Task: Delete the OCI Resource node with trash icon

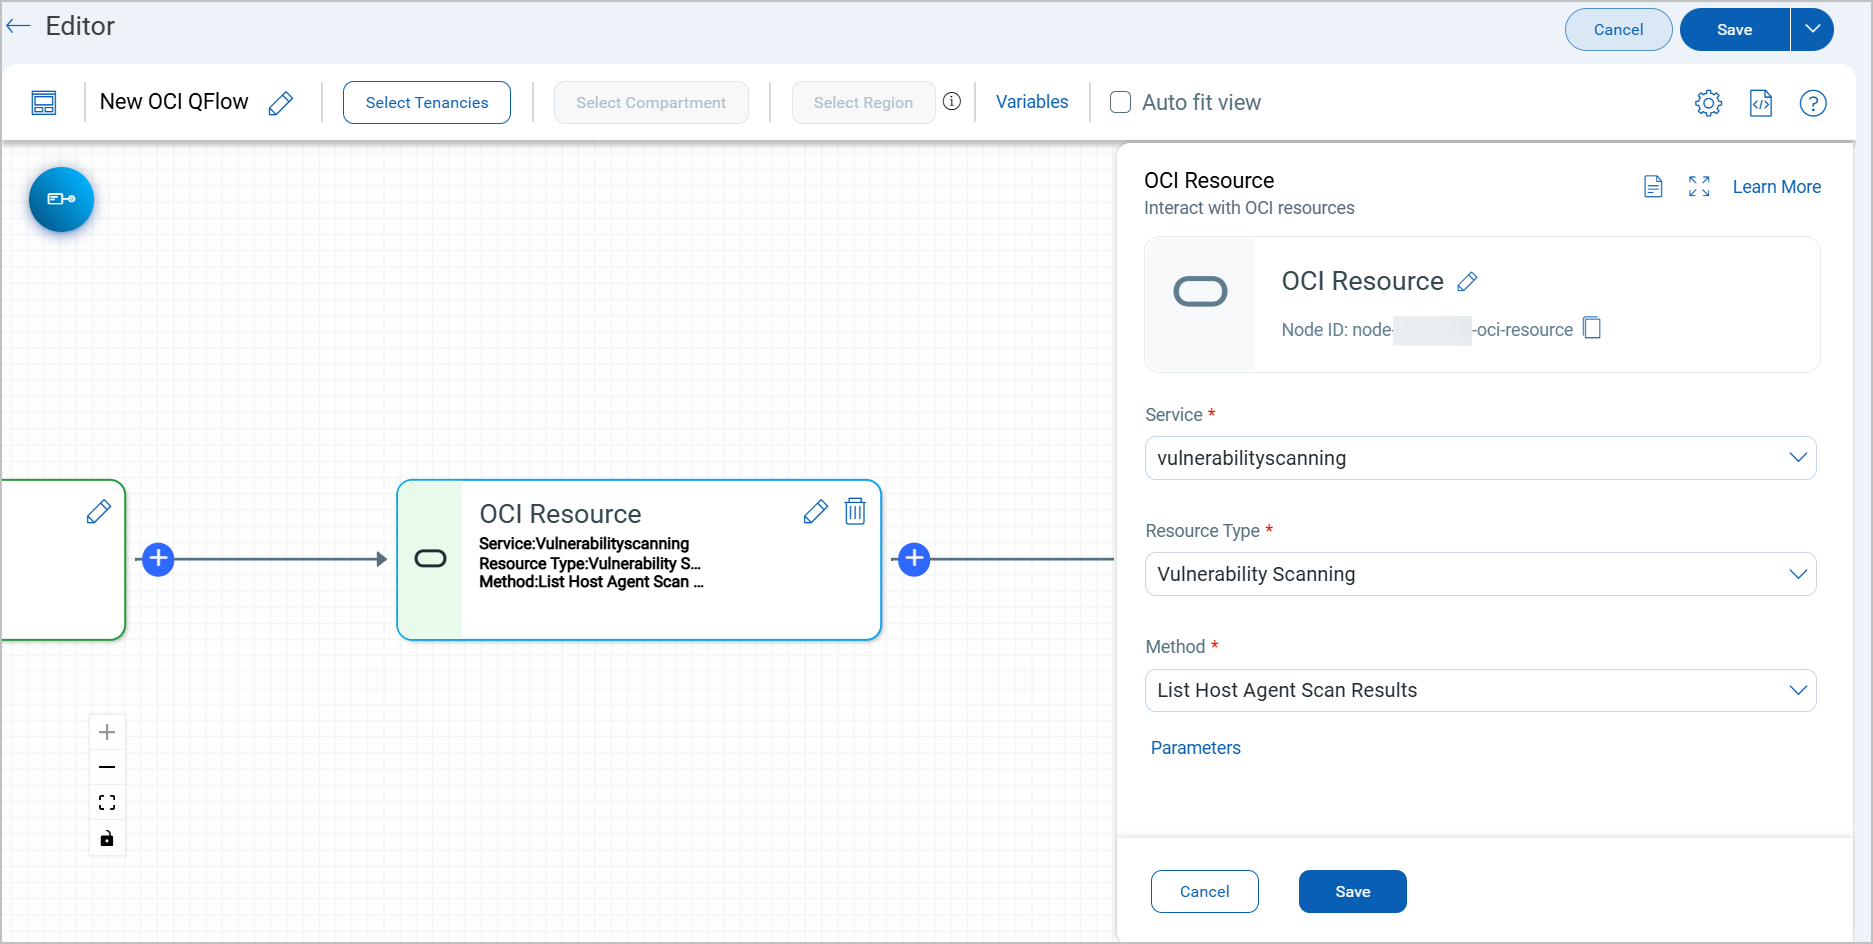Action: coord(855,511)
